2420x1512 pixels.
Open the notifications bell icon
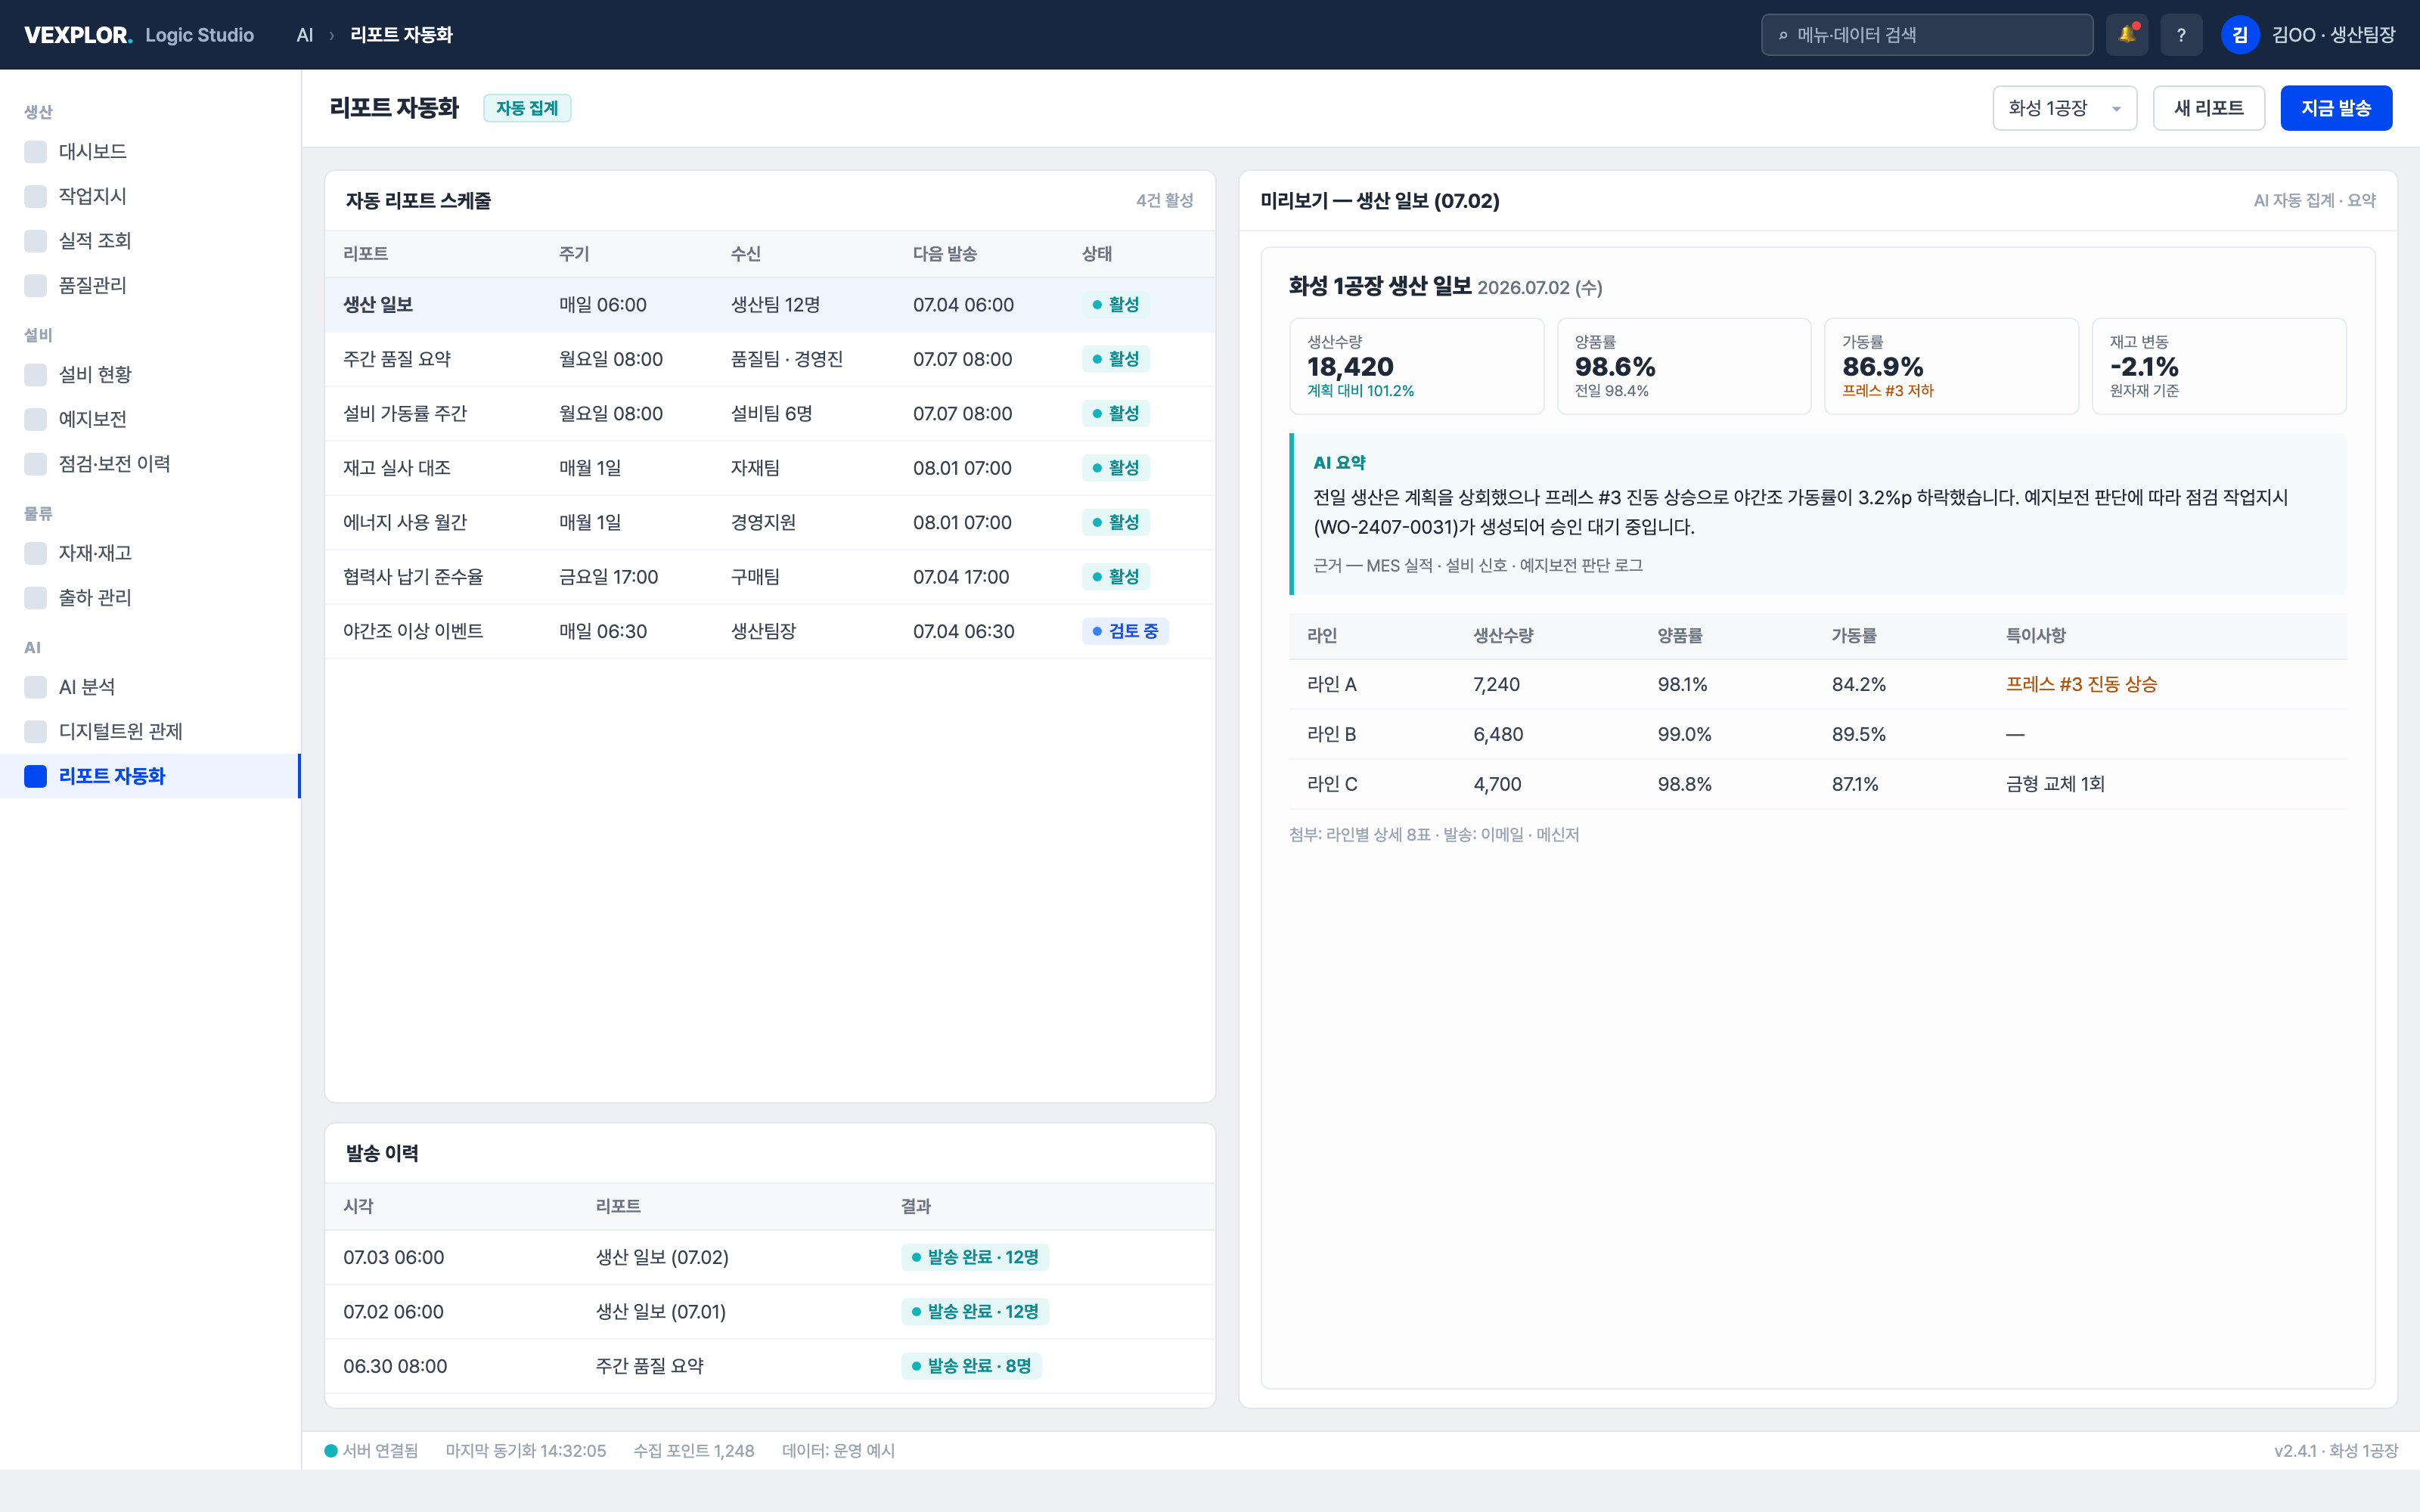pyautogui.click(x=2126, y=35)
